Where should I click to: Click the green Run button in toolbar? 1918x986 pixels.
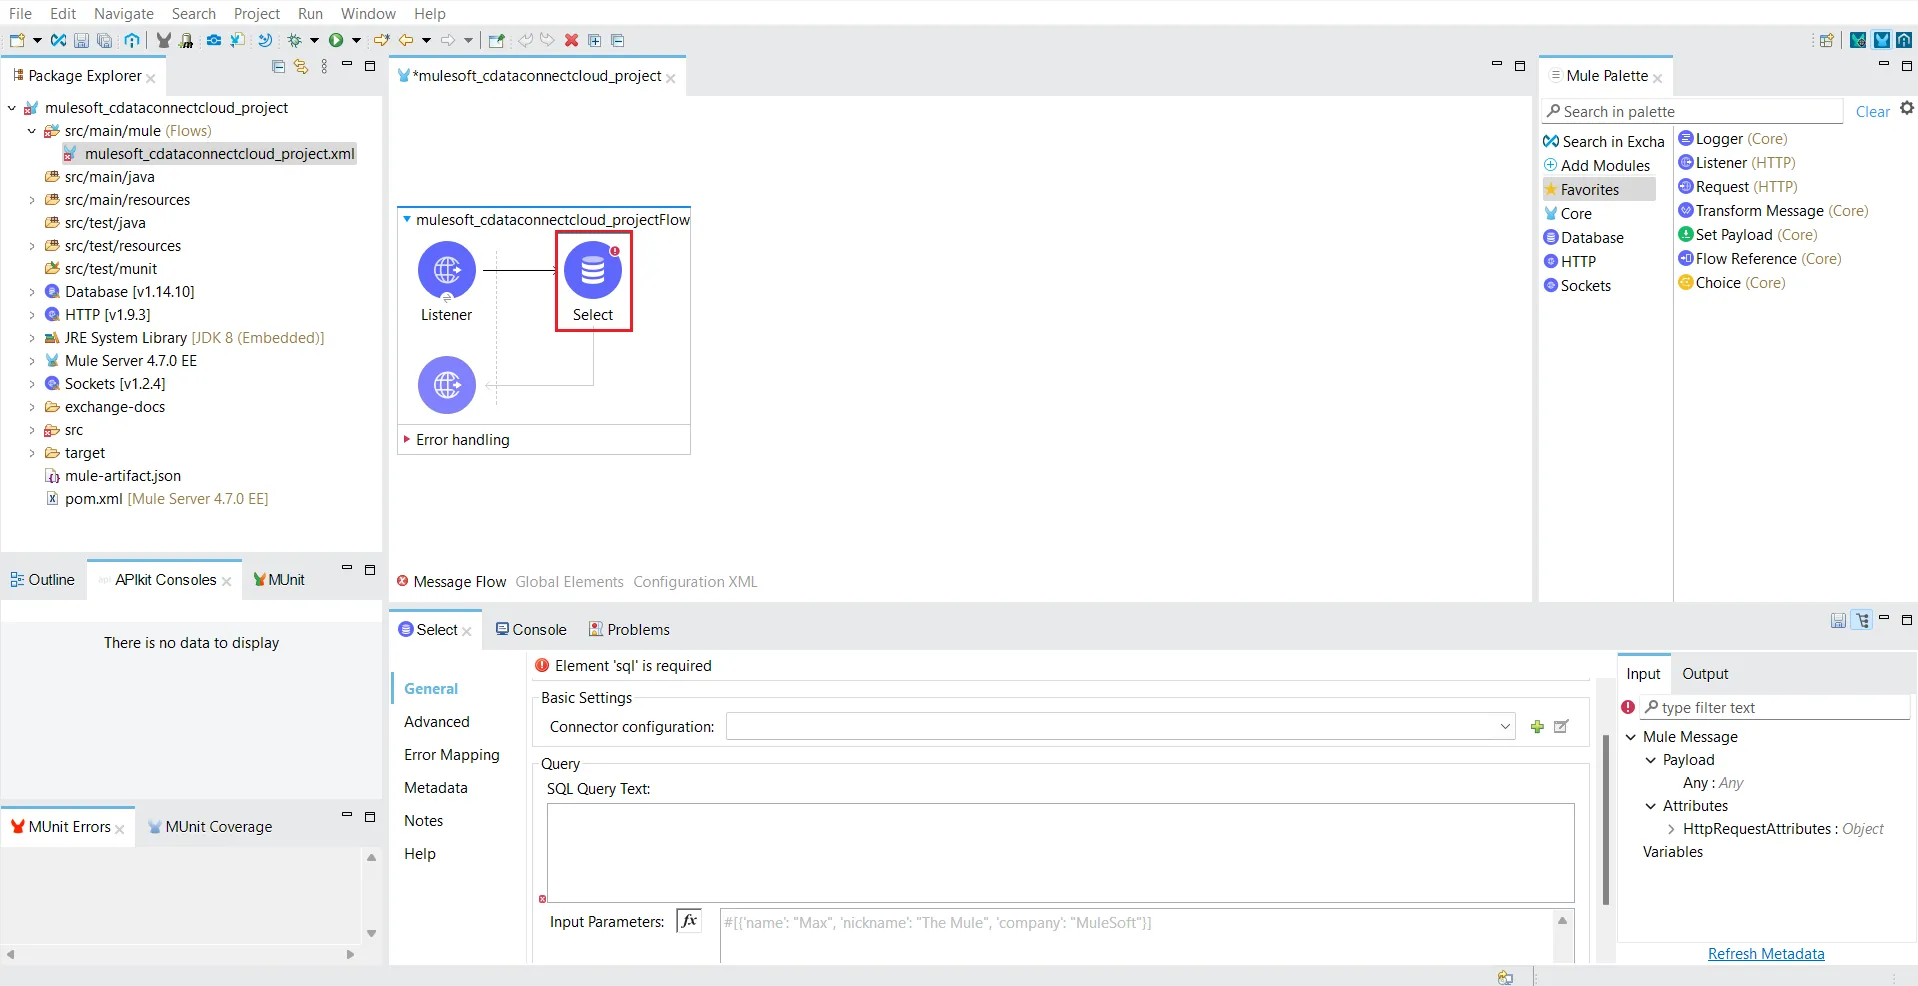coord(336,41)
